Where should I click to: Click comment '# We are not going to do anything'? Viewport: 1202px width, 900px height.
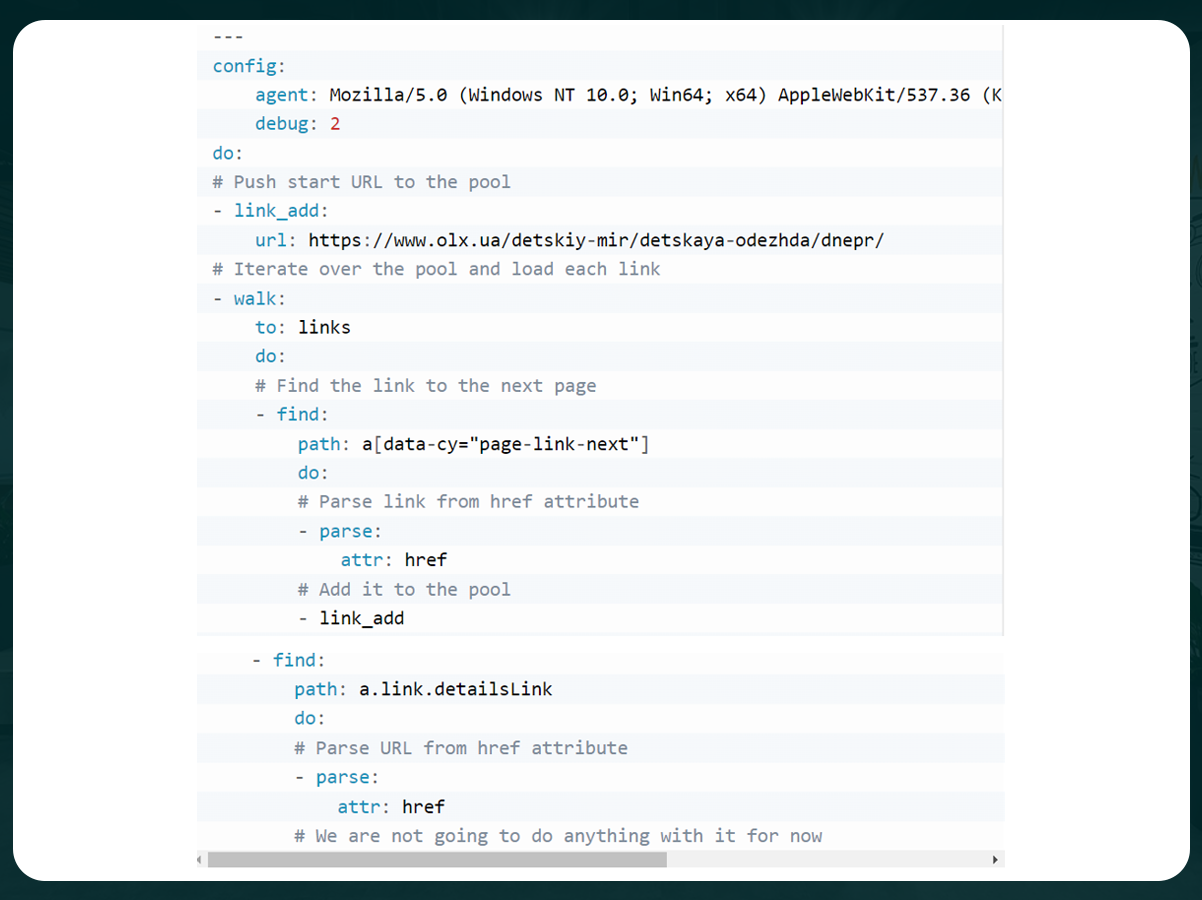click(558, 835)
